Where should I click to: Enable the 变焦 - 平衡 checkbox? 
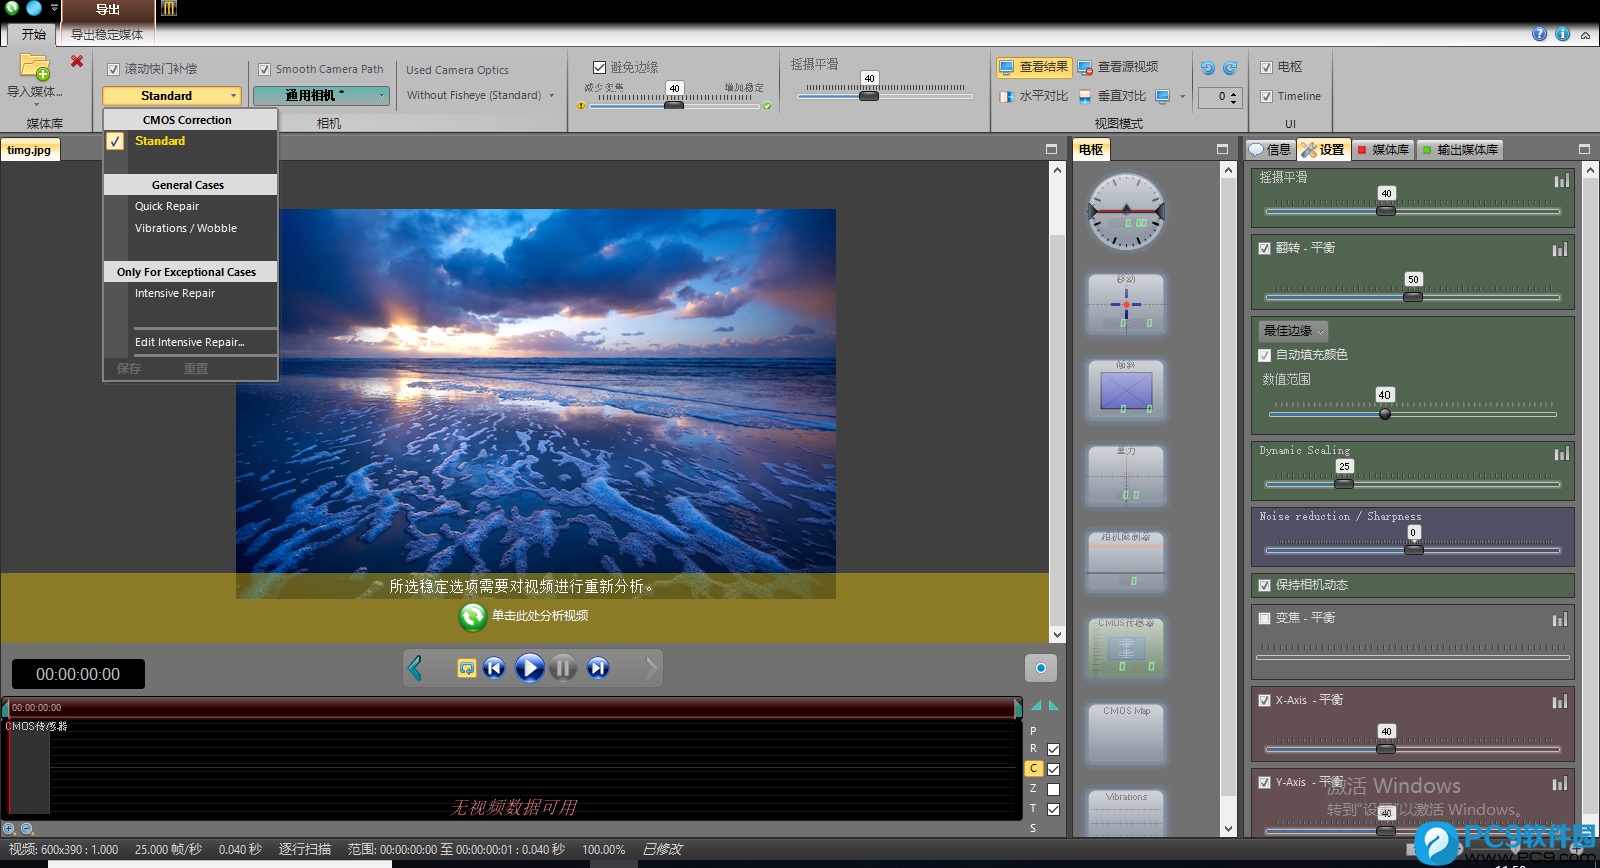point(1265,618)
